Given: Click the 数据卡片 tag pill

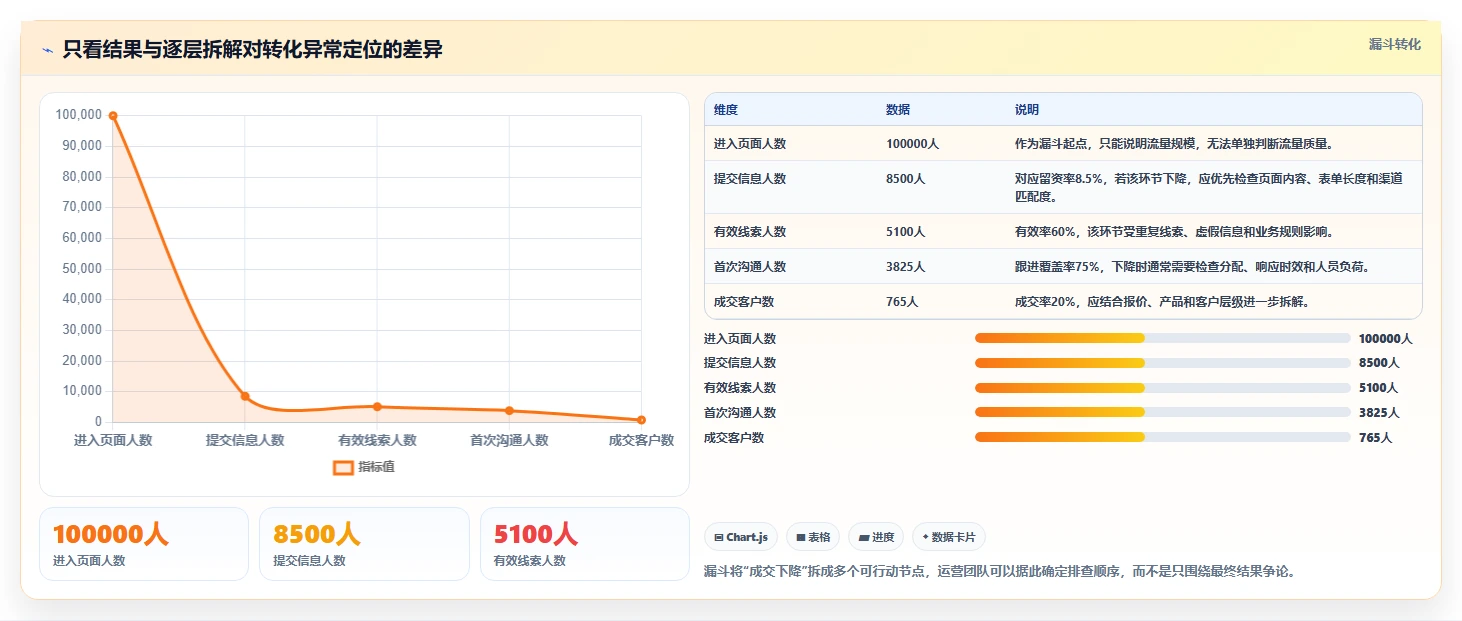Looking at the screenshot, I should 949,537.
